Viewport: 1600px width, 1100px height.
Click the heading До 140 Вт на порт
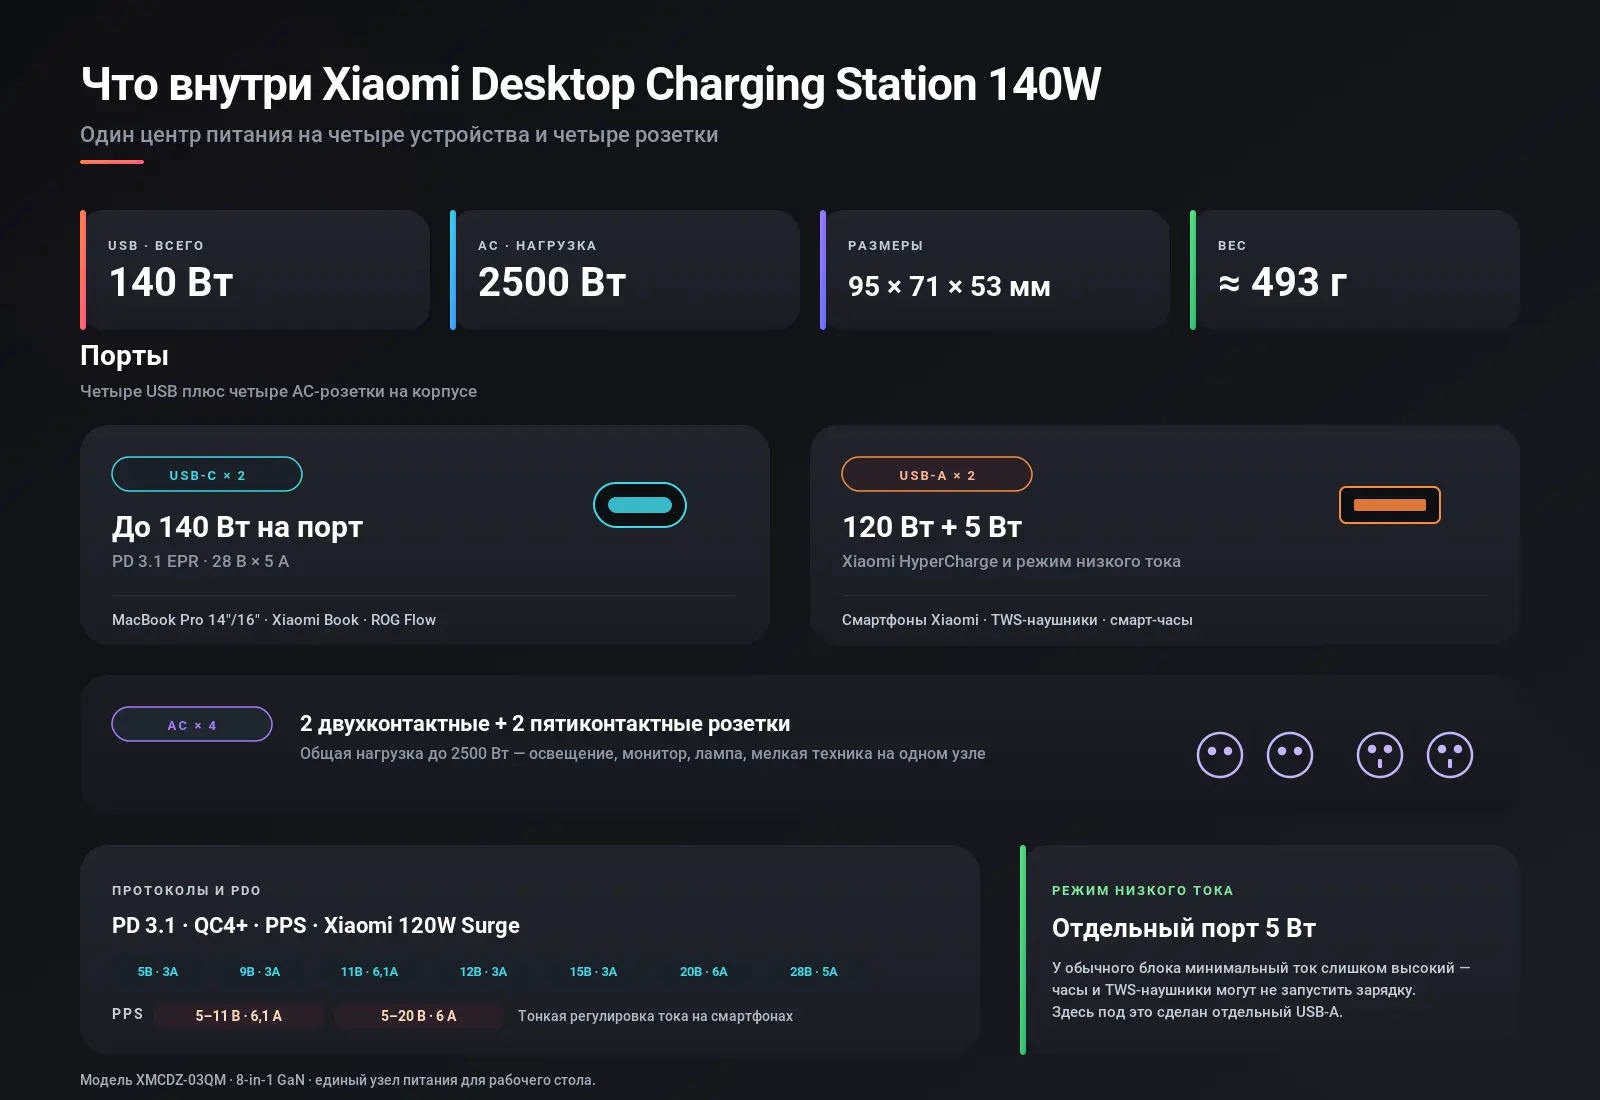pos(237,527)
